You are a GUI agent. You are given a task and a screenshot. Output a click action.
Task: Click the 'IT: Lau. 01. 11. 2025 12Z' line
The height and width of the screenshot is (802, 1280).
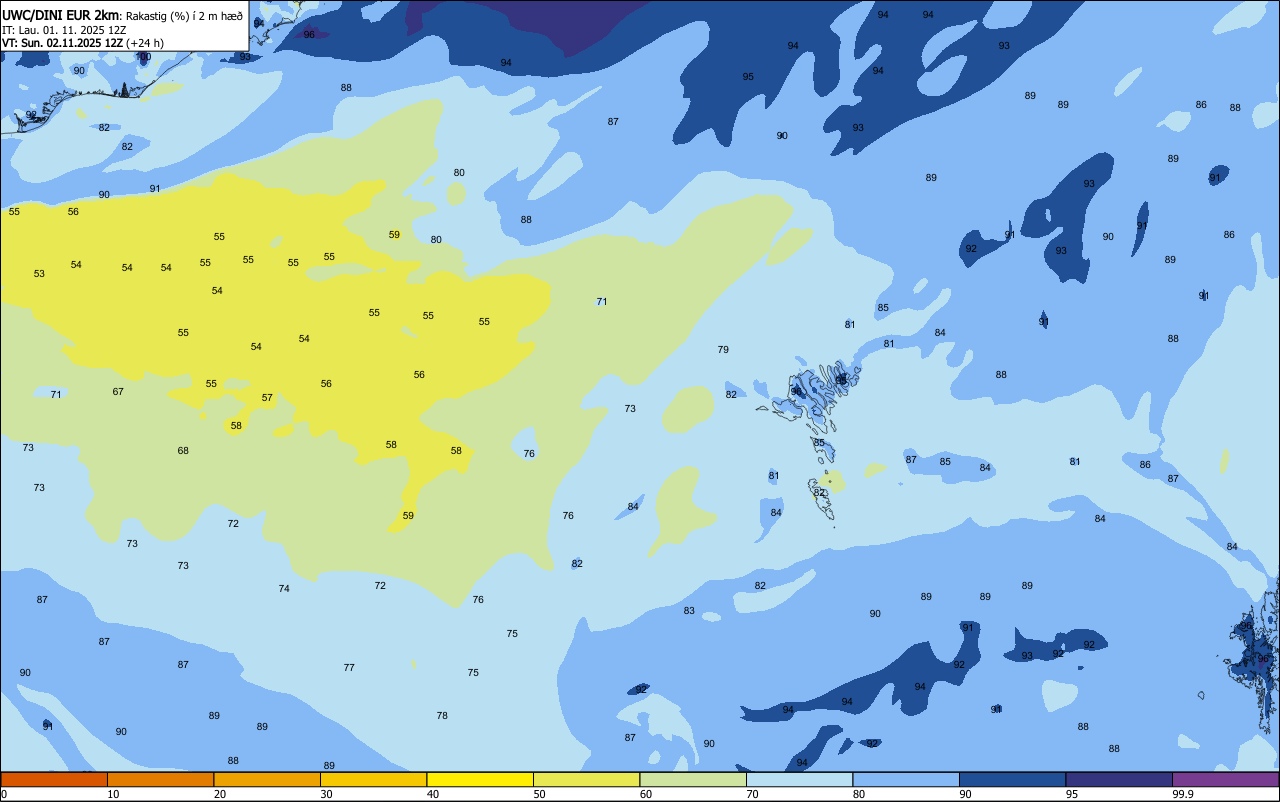[x=64, y=30]
